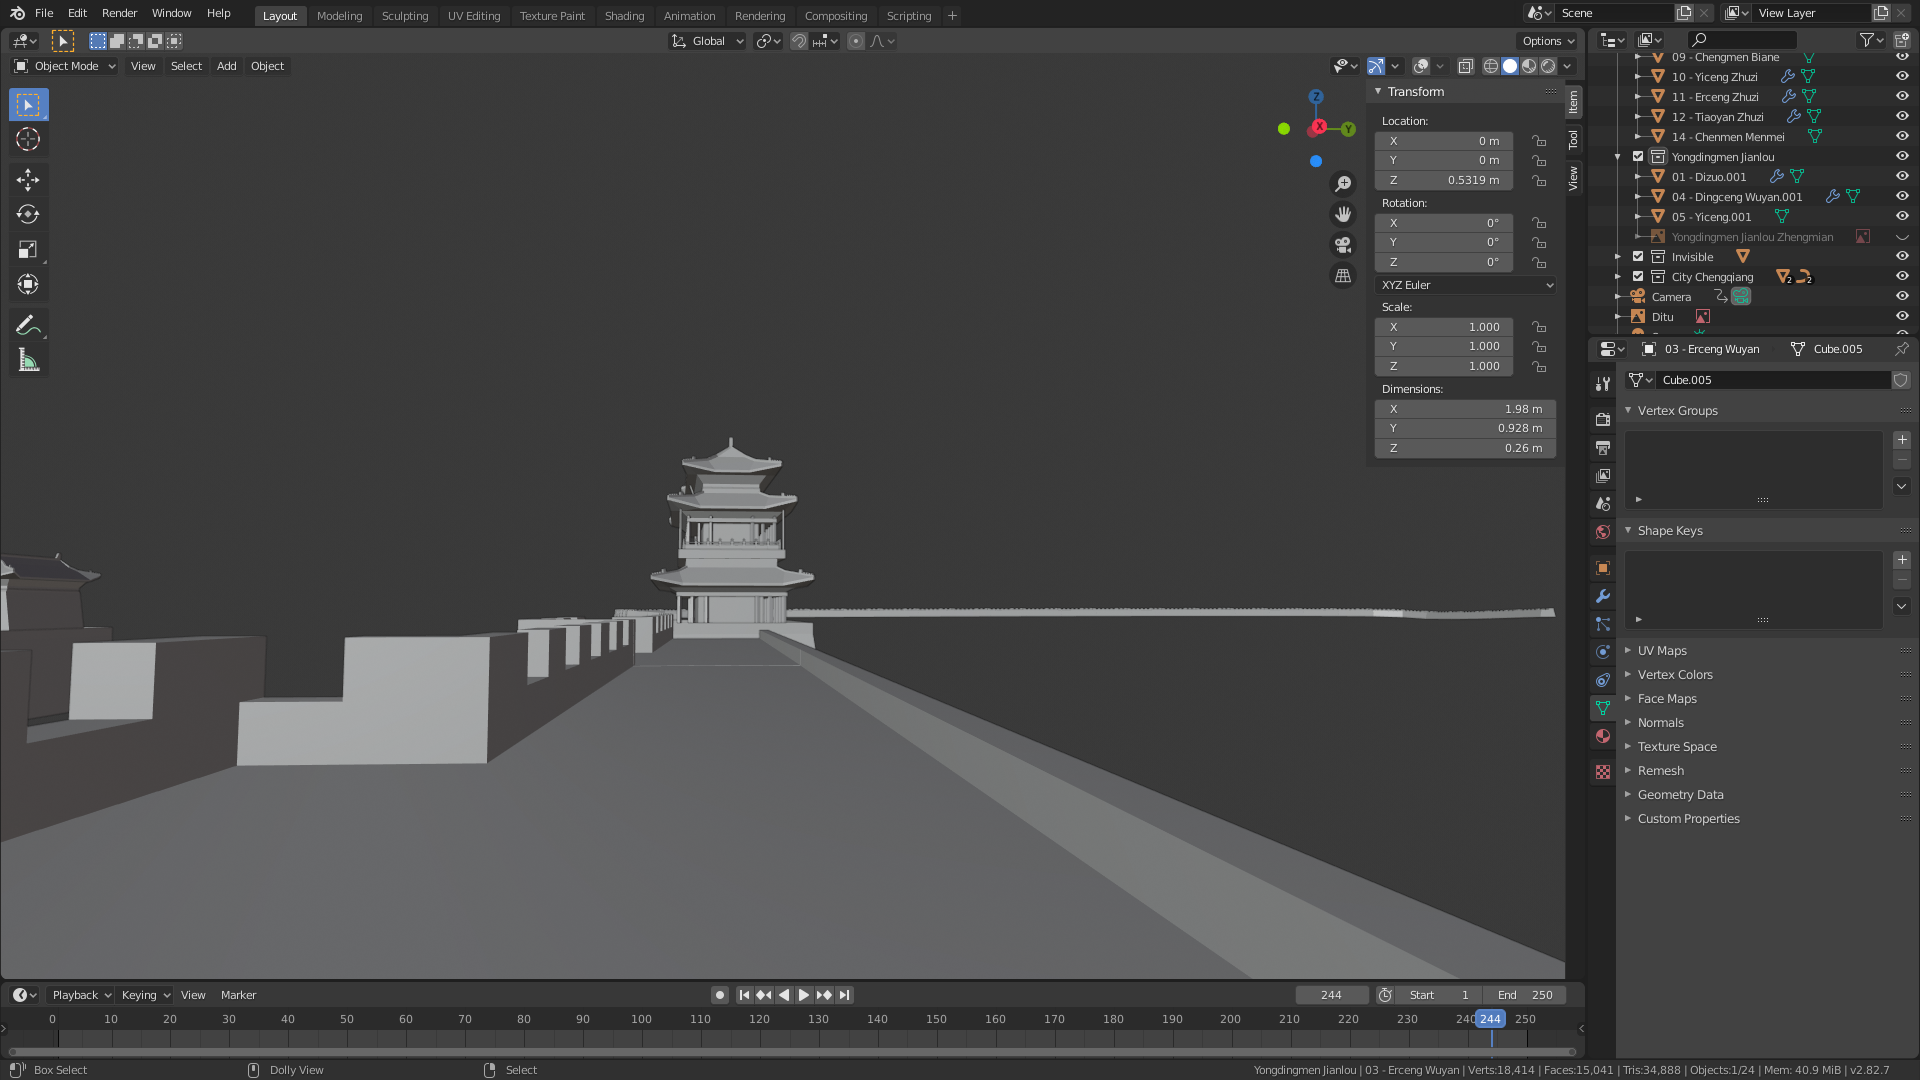Select the Rotate tool
1920x1080 pixels.
(28, 213)
